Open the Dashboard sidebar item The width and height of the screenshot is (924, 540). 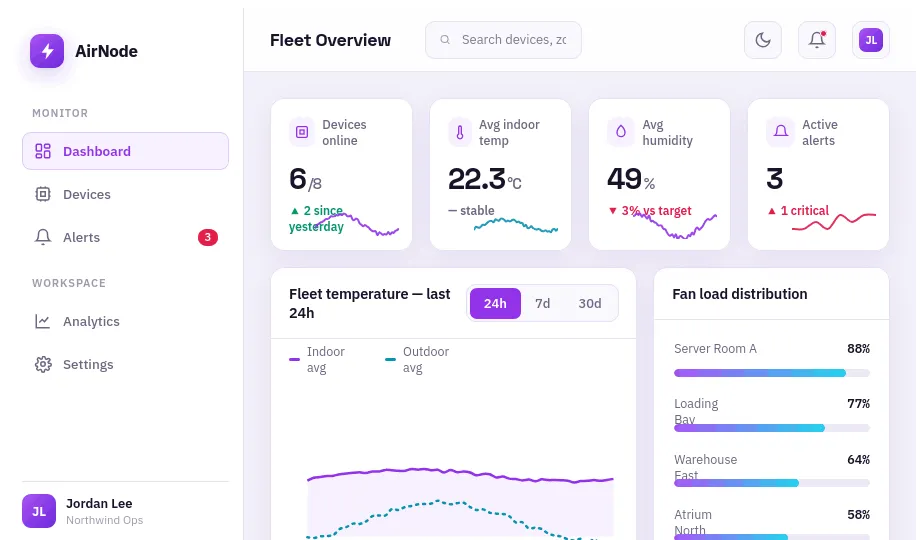pyautogui.click(x=126, y=151)
